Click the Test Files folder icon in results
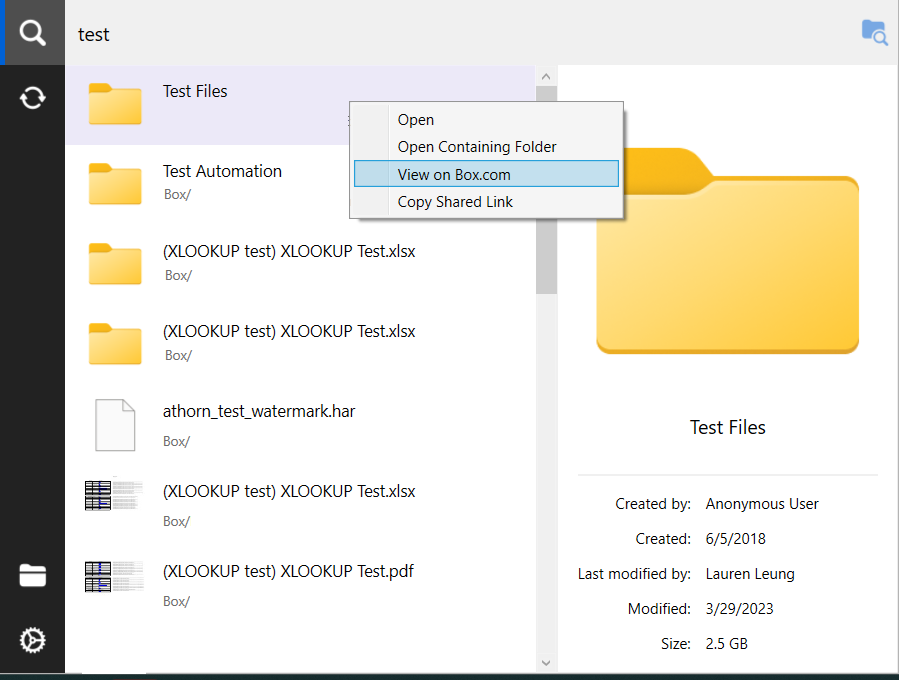 tap(114, 104)
